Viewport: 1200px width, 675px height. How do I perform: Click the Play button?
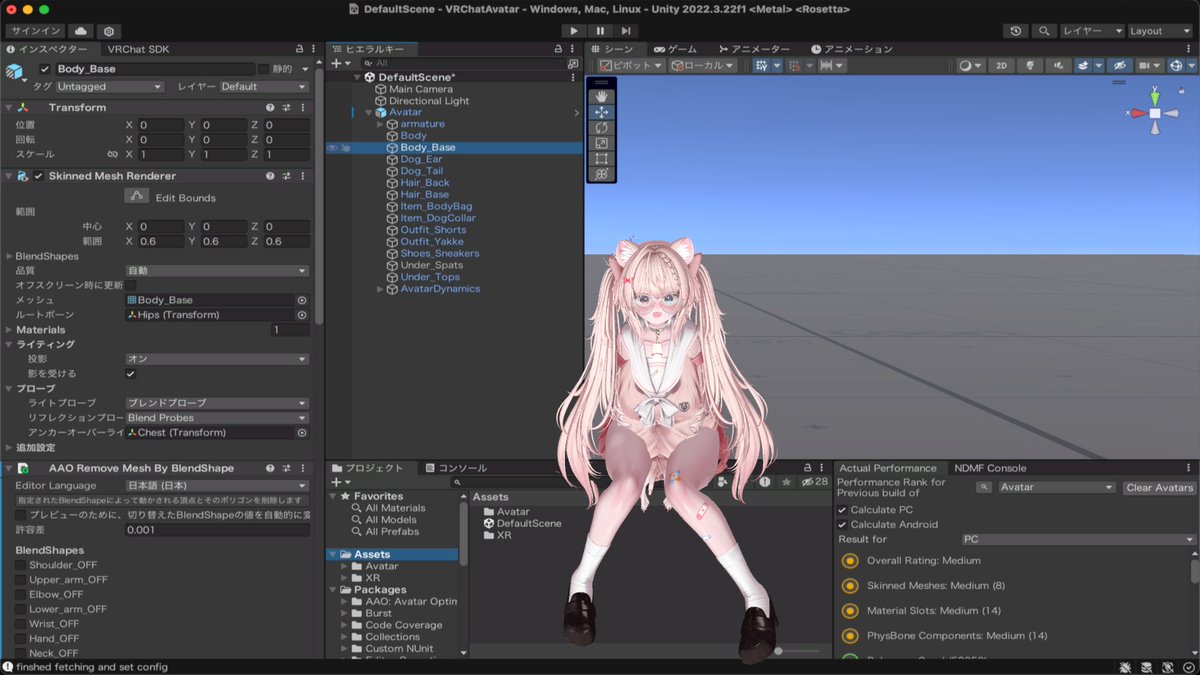coord(573,31)
